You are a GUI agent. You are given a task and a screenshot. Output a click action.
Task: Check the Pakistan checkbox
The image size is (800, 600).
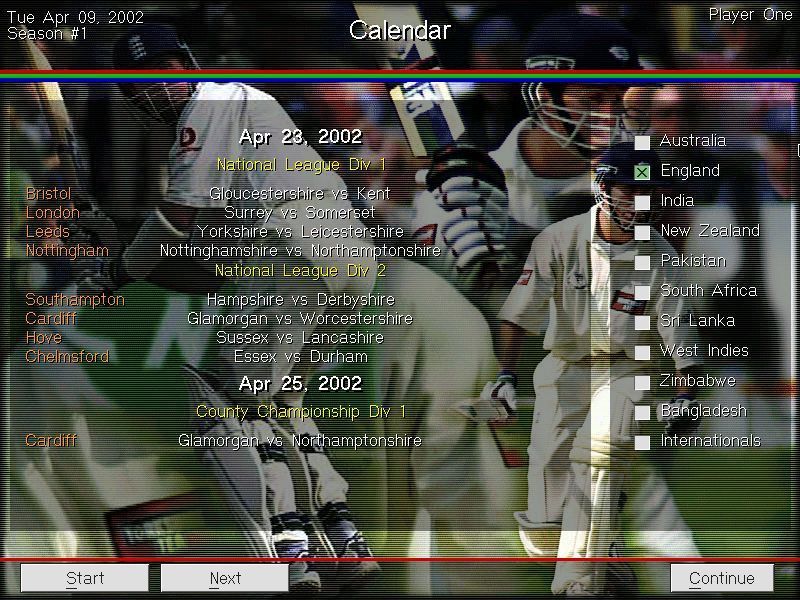[642, 262]
